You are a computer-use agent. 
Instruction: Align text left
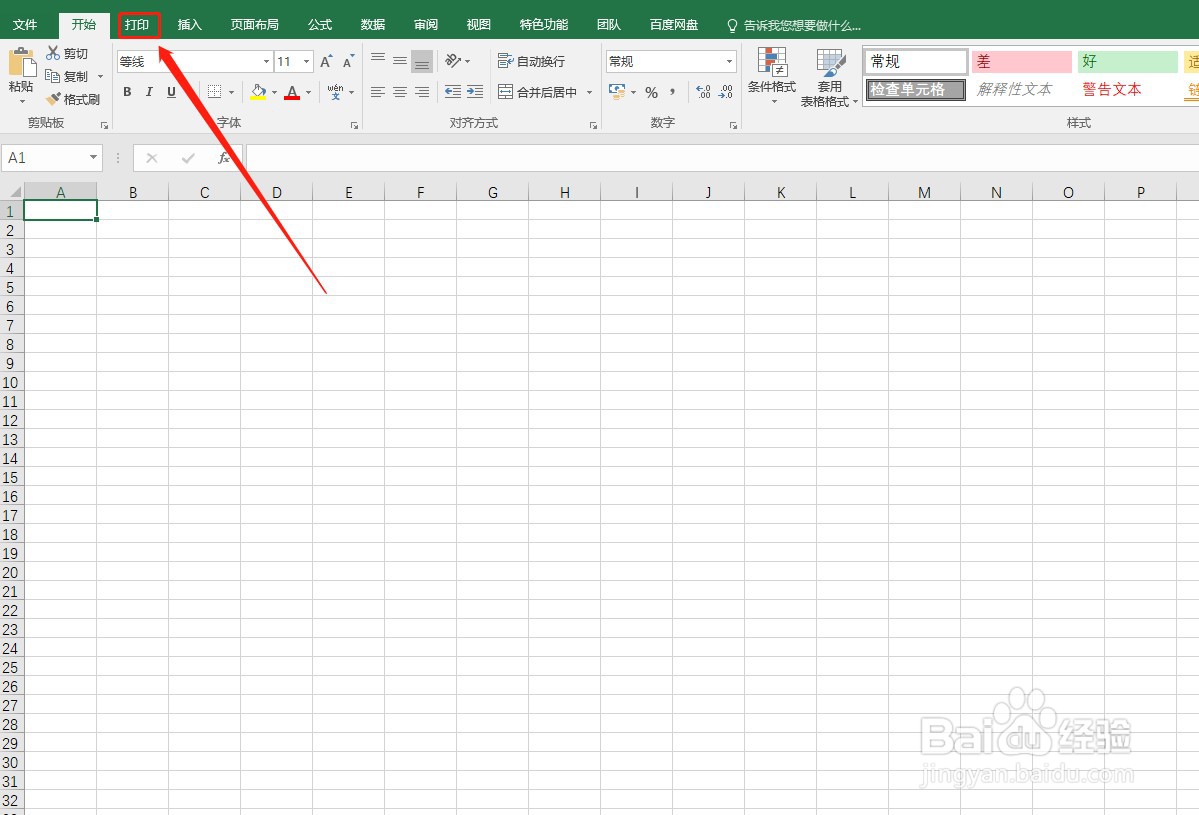pyautogui.click(x=378, y=92)
